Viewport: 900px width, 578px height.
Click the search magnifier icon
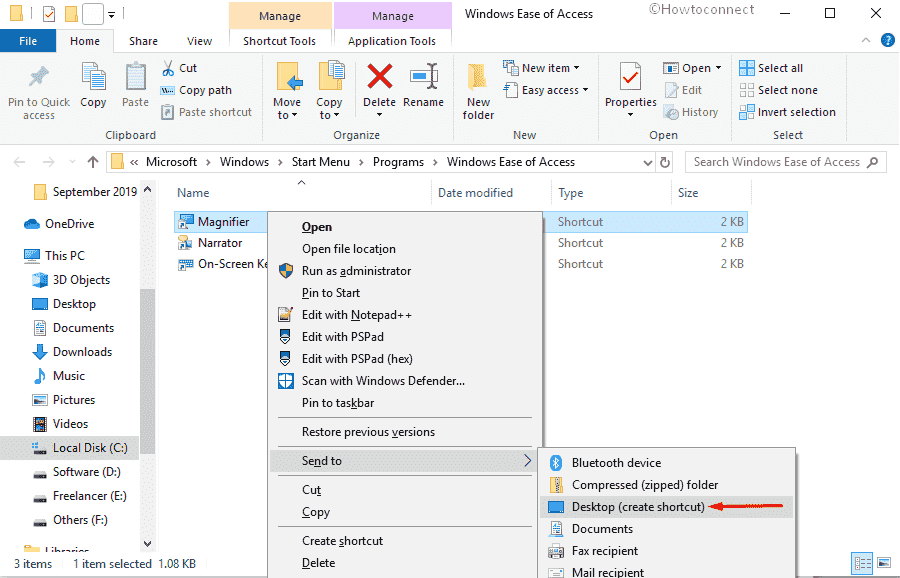click(x=872, y=162)
